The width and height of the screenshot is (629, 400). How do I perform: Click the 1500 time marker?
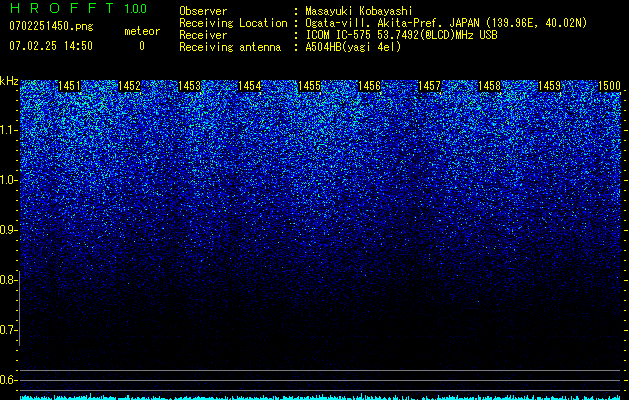coord(610,86)
